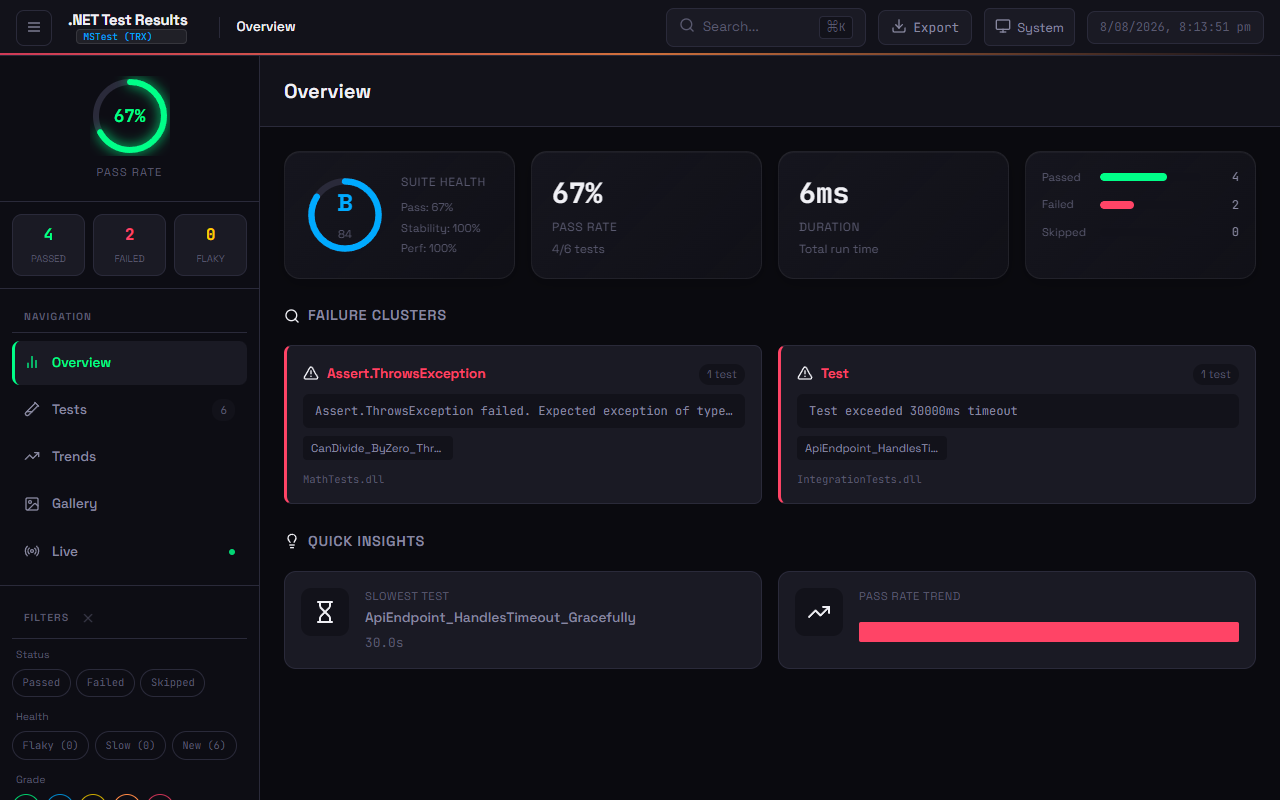Click the Overview bar chart icon
The width and height of the screenshot is (1280, 800).
pyautogui.click(x=32, y=362)
